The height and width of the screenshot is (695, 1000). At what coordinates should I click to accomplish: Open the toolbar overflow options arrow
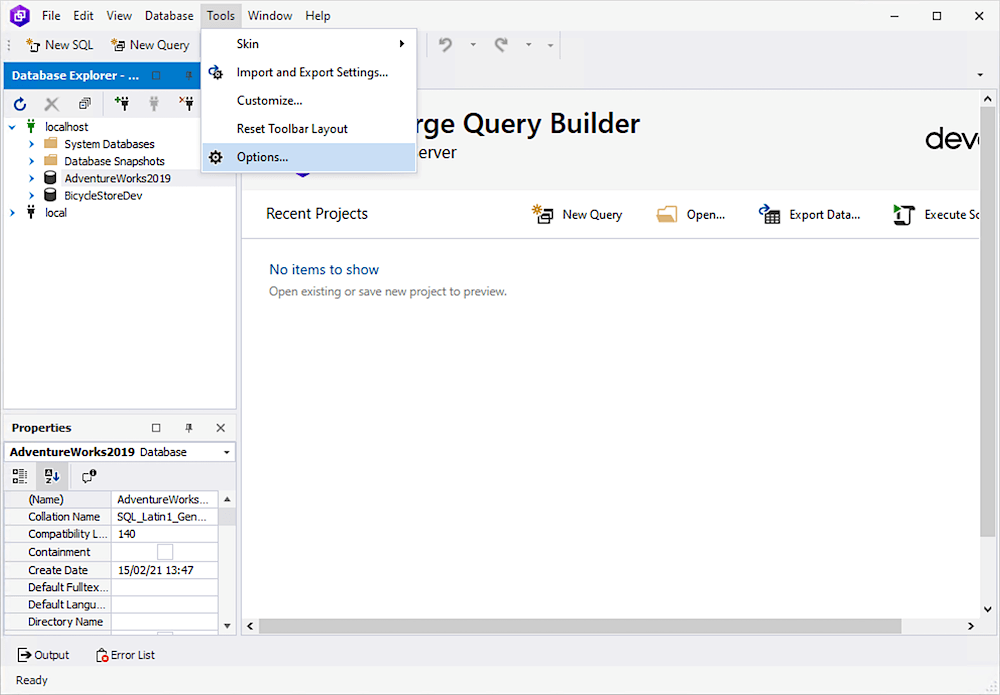(x=550, y=45)
